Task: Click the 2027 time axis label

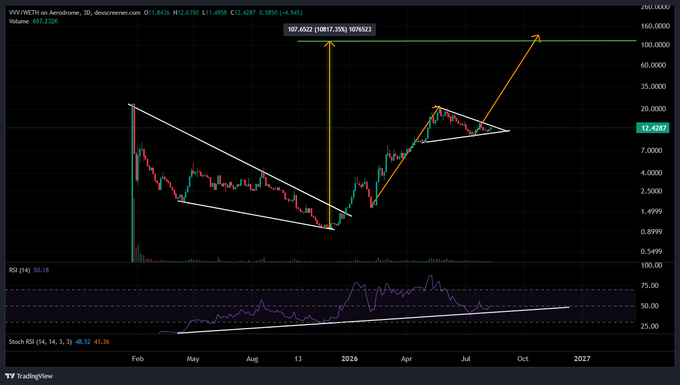Action: point(582,359)
